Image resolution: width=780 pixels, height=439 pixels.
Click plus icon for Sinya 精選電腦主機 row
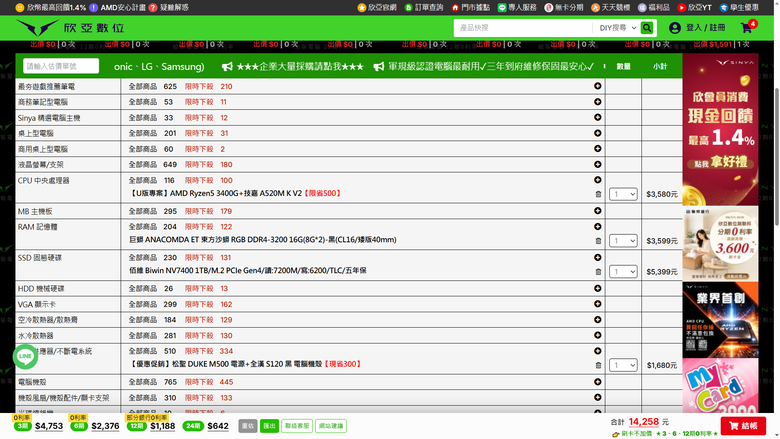597,117
